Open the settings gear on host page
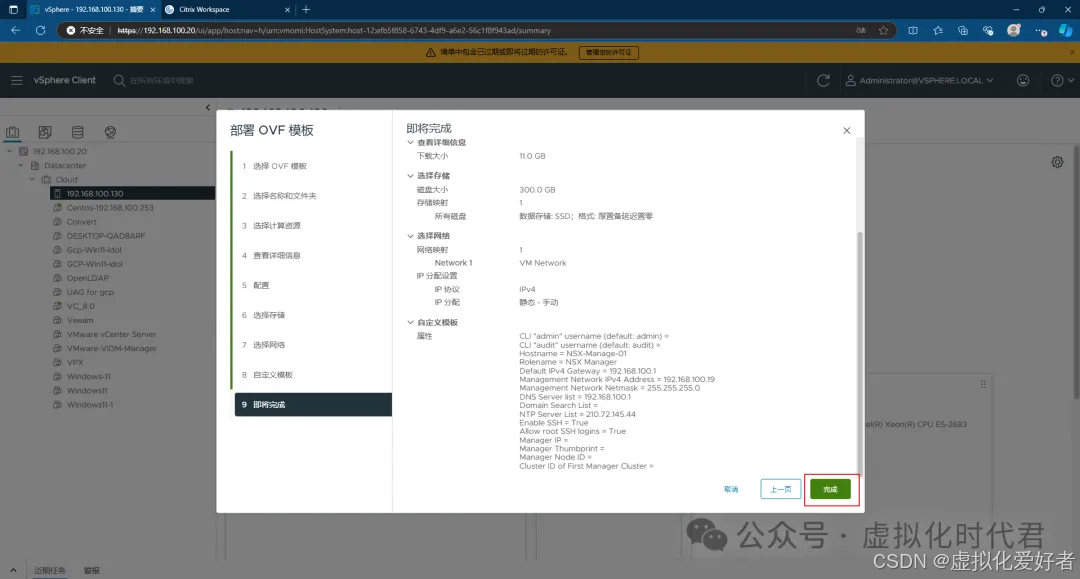Viewport: 1080px width, 579px height. pyautogui.click(x=1057, y=162)
